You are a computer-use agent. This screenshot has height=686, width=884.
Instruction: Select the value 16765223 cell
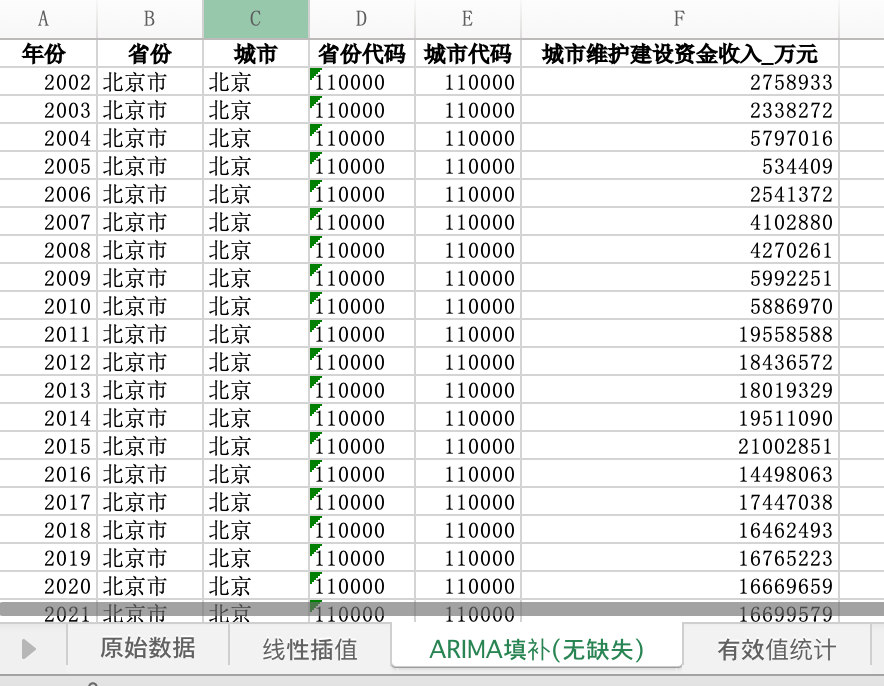[680, 557]
